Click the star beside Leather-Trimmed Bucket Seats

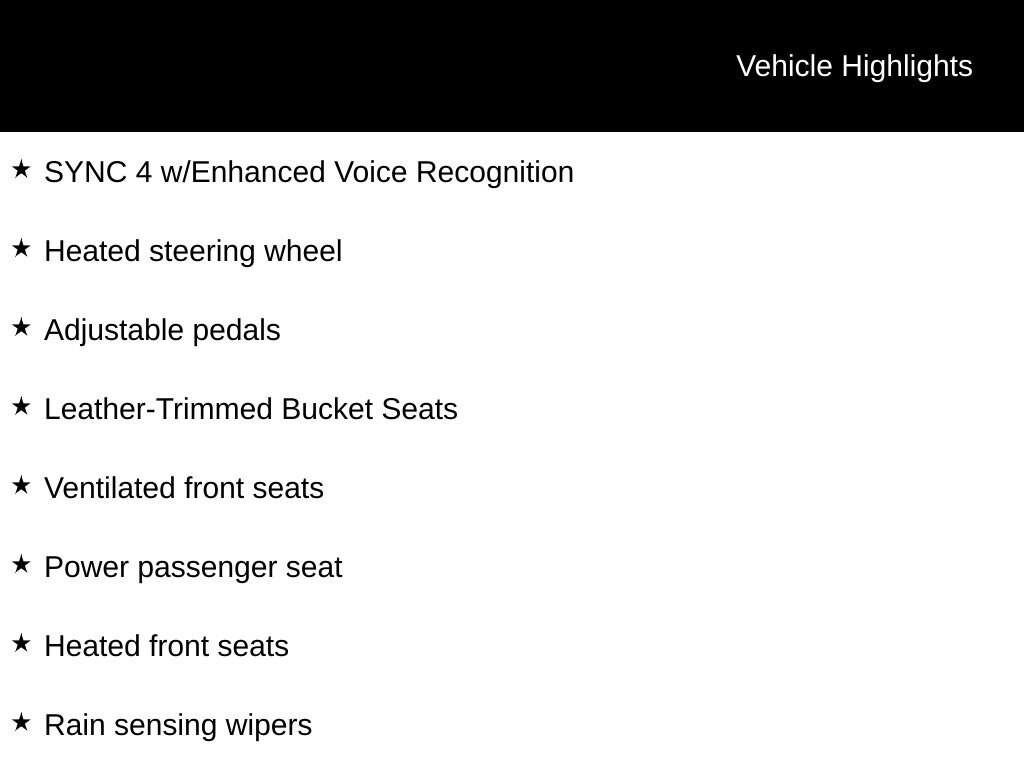(x=21, y=407)
